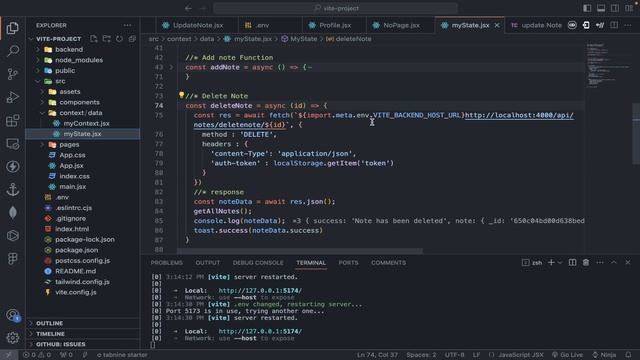Open the anchor icon view in activity bar
The image size is (640, 360).
click(13, 189)
